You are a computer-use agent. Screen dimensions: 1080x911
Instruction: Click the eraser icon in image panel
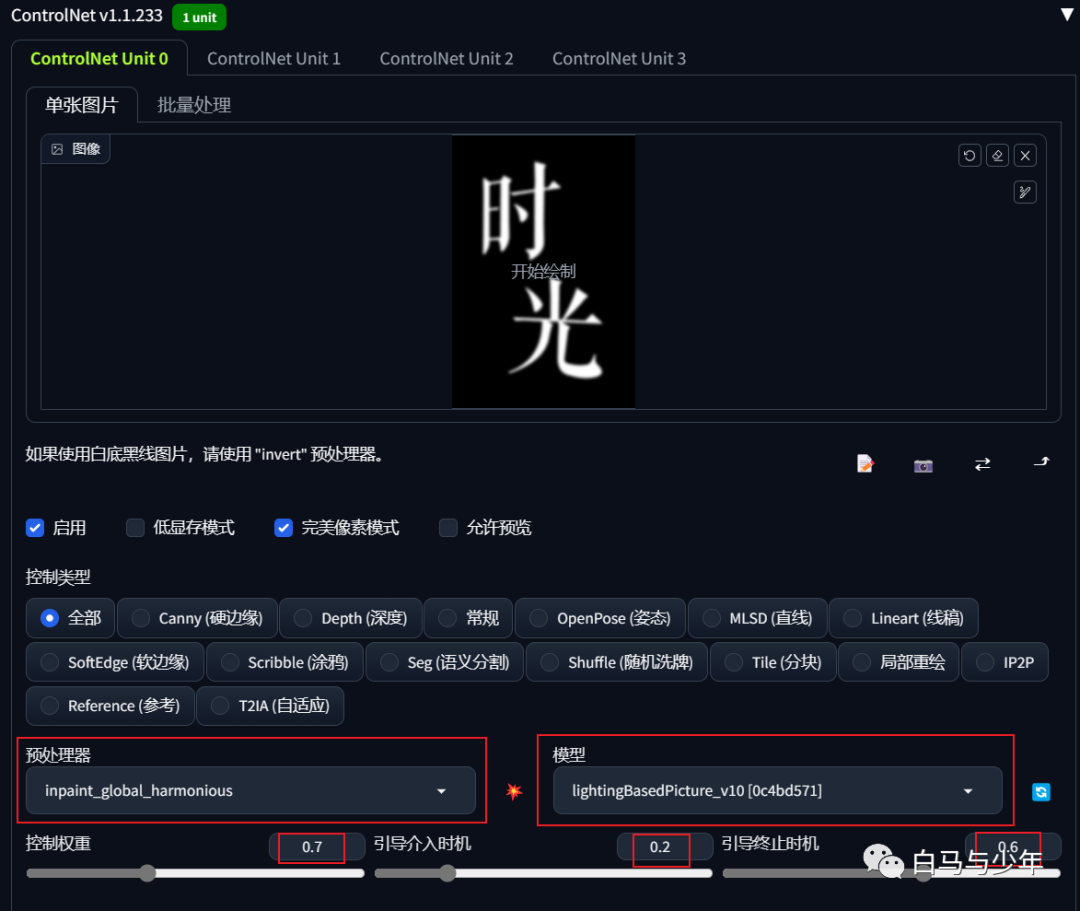(x=997, y=156)
